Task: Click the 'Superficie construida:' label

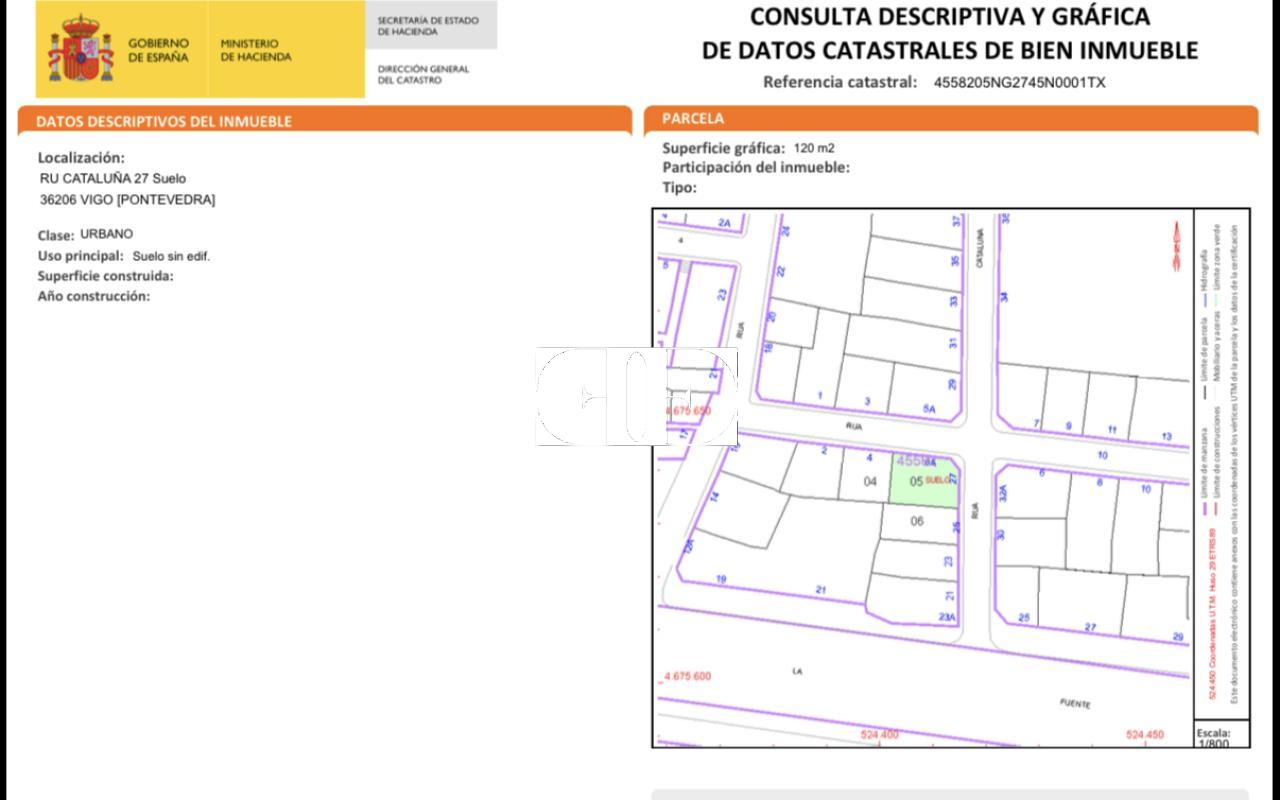Action: click(105, 276)
